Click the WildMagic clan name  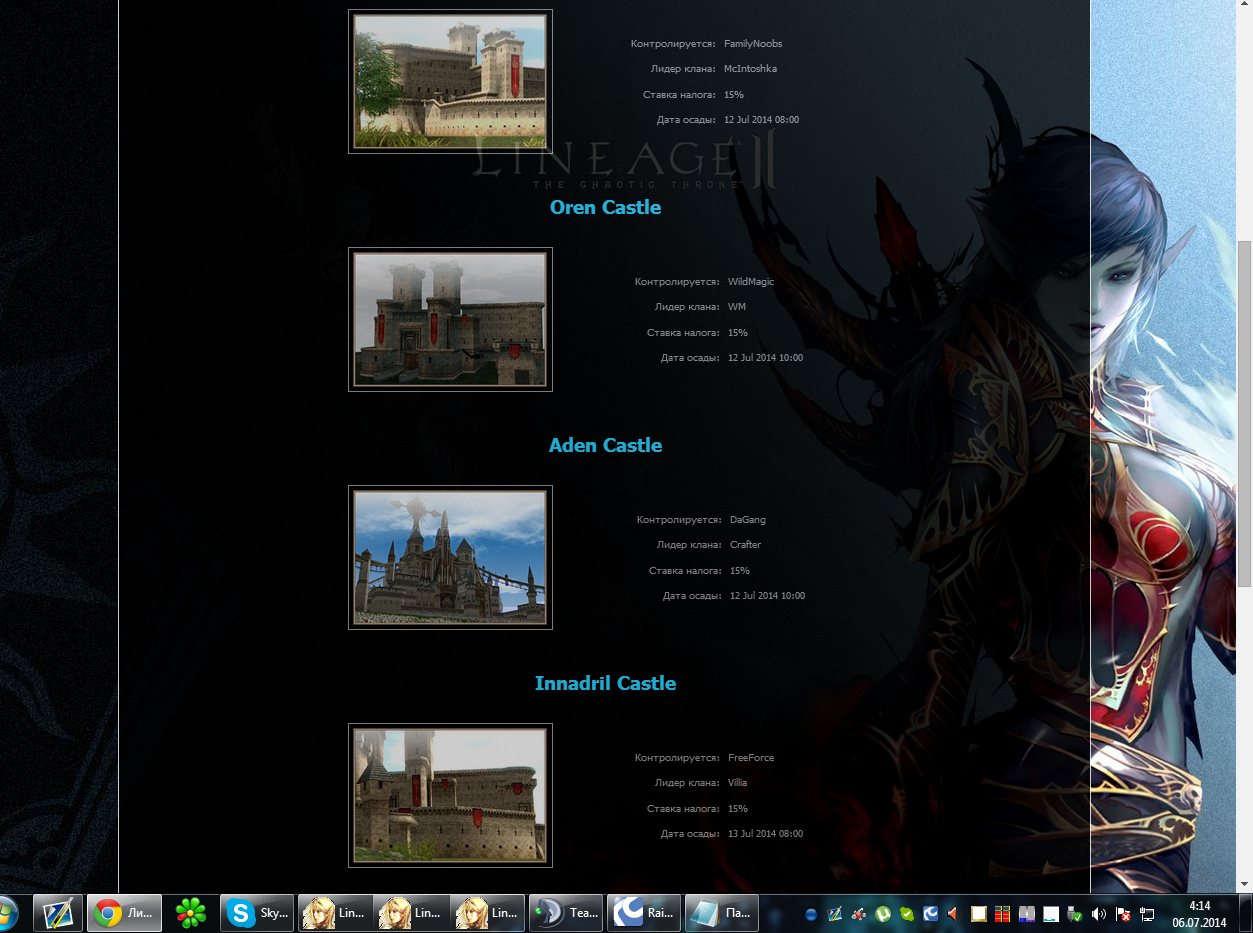point(751,282)
